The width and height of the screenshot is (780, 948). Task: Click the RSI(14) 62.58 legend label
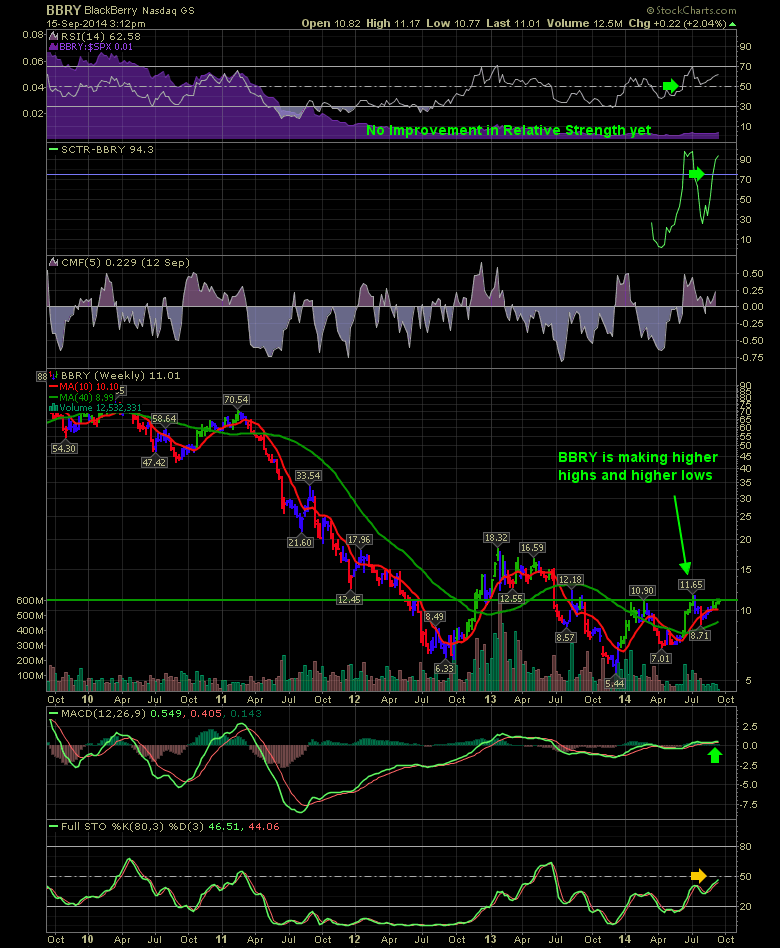coord(101,36)
